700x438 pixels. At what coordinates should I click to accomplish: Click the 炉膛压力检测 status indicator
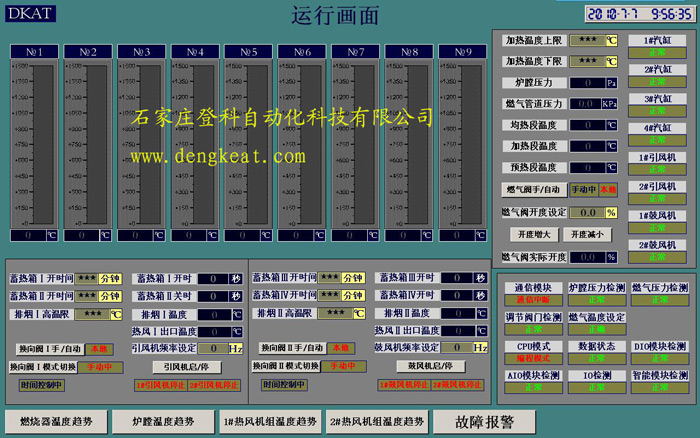click(x=596, y=300)
